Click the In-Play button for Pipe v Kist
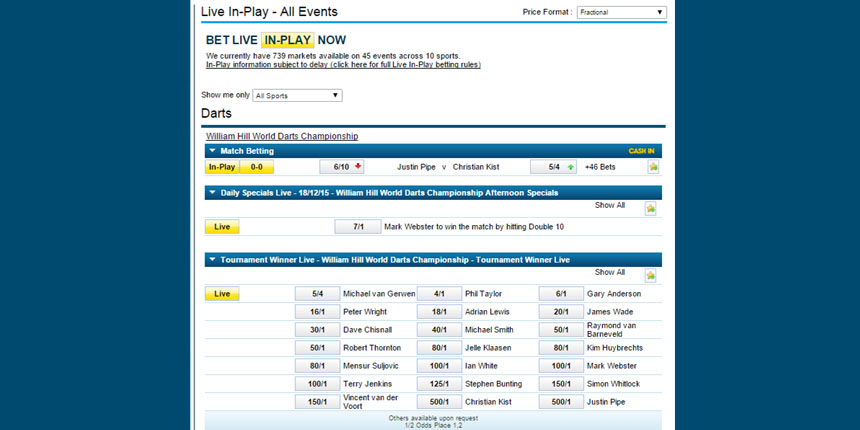 pos(222,167)
